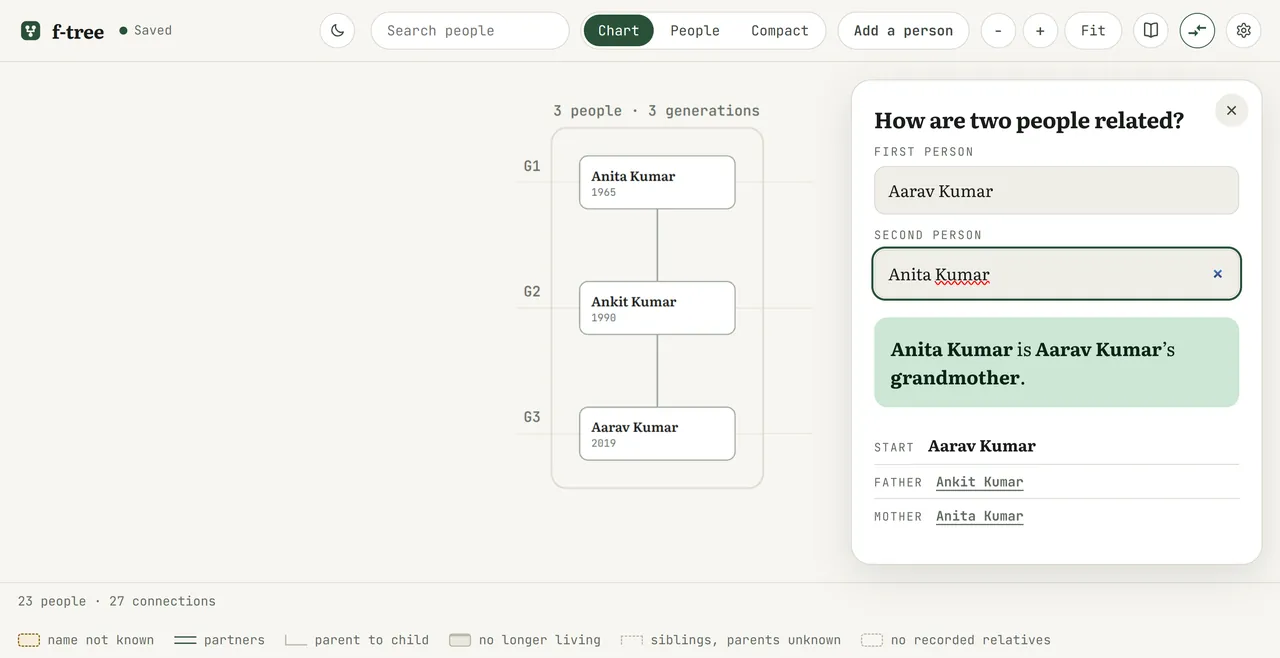Click the START Aarav Kumar path row
The image size is (1280, 658).
(x=1056, y=446)
